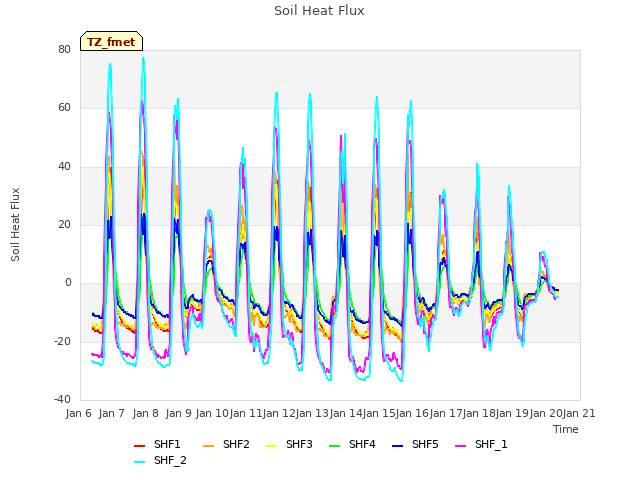Click the 40 y-axis tick label
Screen dimensions: 640x480
click(x=64, y=167)
